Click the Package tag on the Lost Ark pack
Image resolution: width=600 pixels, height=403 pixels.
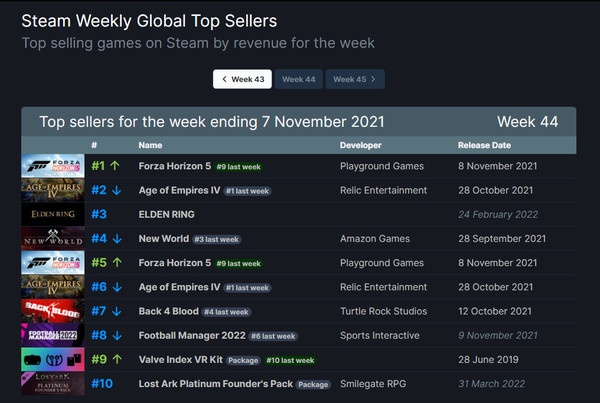point(313,385)
